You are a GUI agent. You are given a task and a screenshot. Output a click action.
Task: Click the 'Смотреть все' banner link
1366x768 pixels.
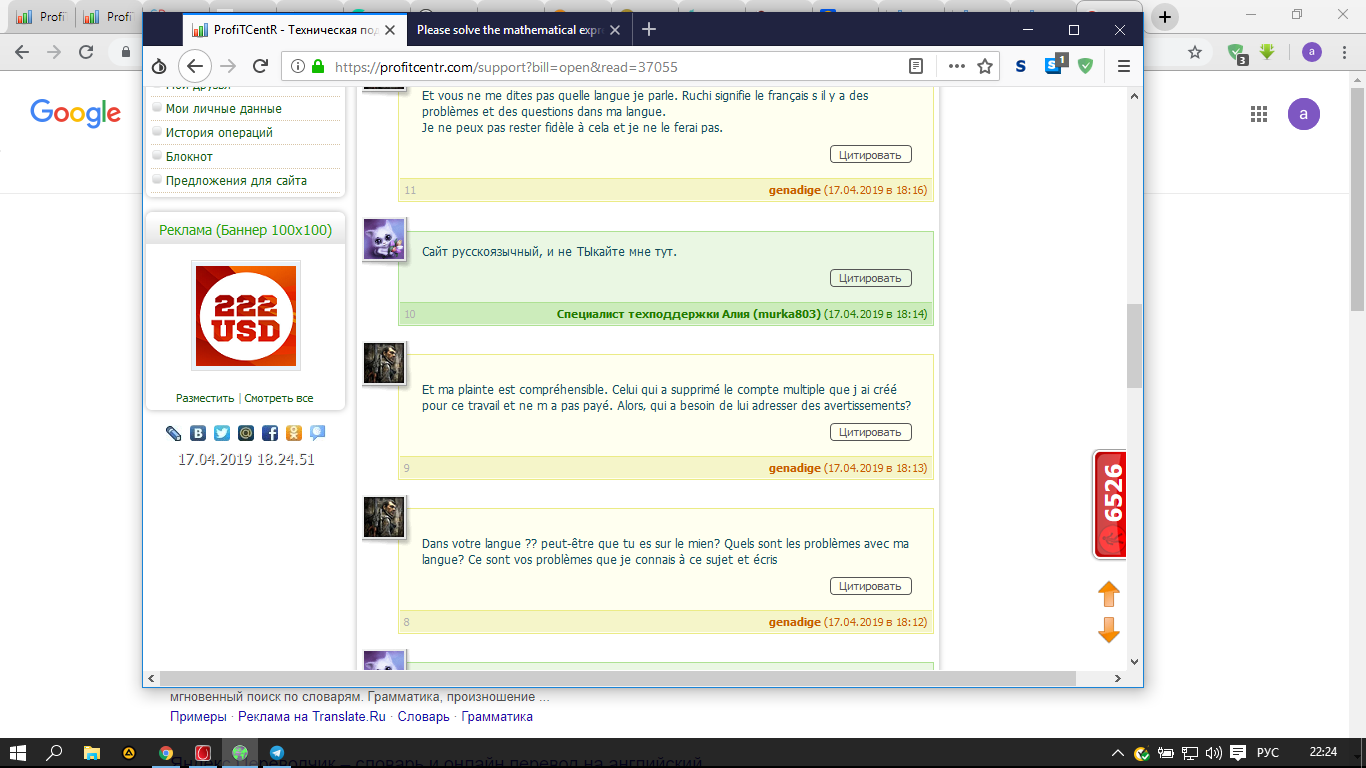click(x=279, y=398)
